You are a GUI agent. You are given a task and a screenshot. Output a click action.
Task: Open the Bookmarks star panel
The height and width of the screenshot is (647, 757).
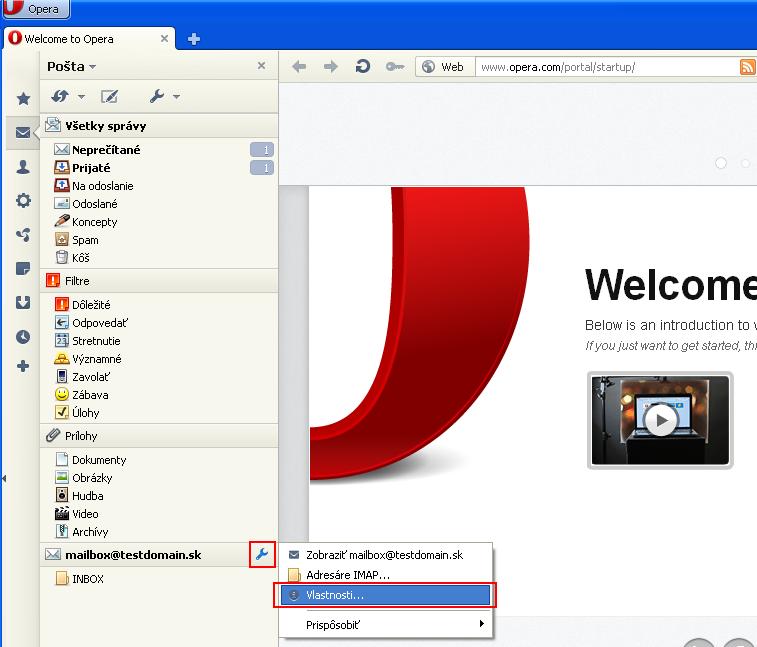tap(23, 99)
